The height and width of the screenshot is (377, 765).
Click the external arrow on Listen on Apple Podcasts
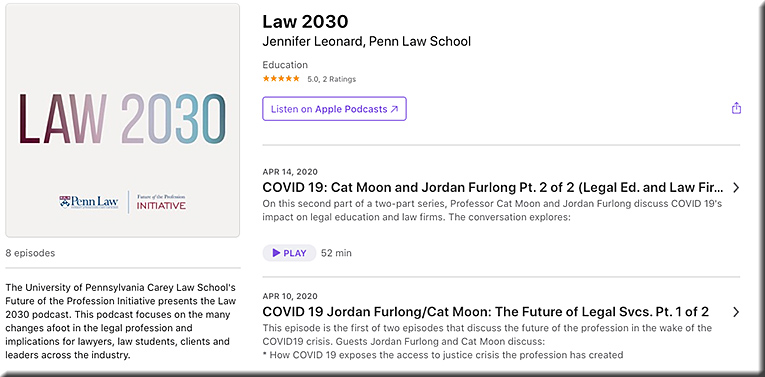[394, 109]
